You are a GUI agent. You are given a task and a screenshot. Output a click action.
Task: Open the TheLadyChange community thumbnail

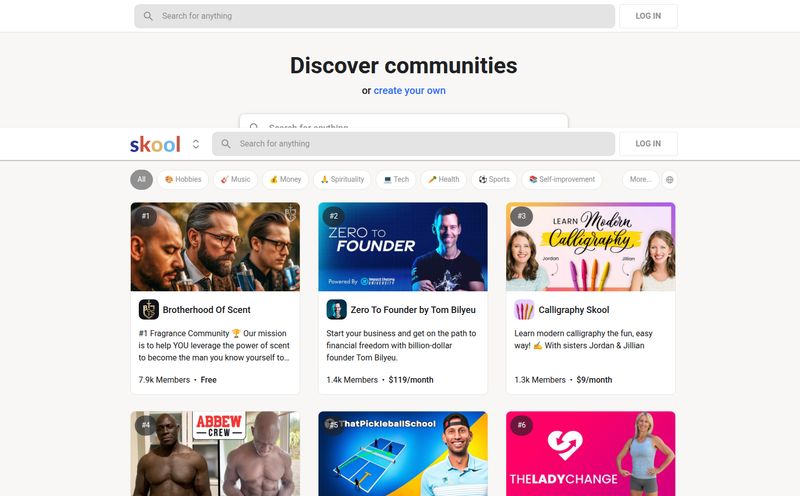tap(591, 454)
